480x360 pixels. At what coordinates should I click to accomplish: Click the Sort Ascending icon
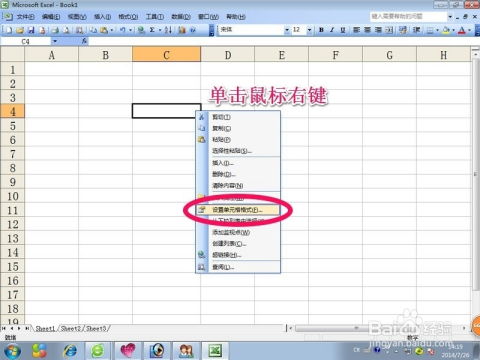168,30
